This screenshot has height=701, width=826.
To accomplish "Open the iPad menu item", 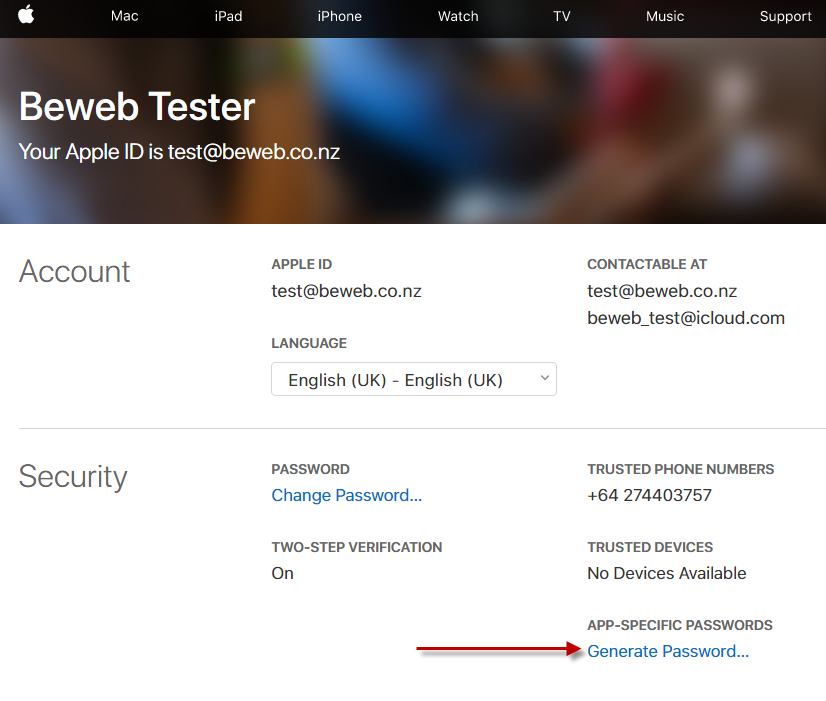I will tap(228, 16).
